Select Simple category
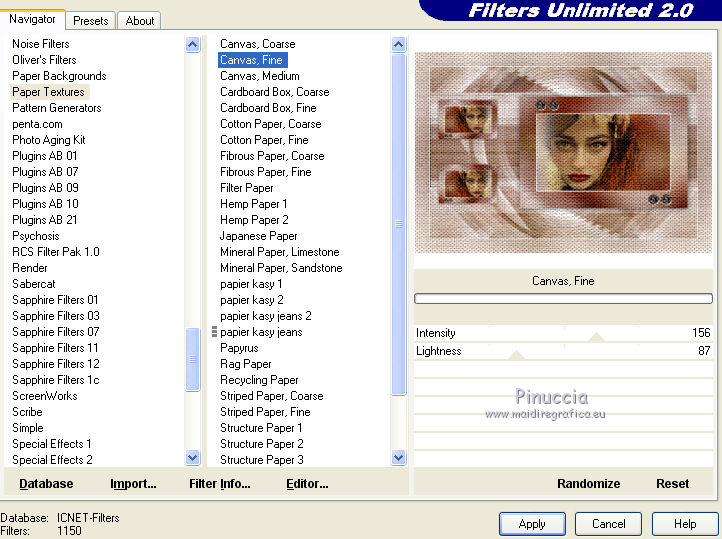Screen dimensions: 722x539 click(x=28, y=428)
